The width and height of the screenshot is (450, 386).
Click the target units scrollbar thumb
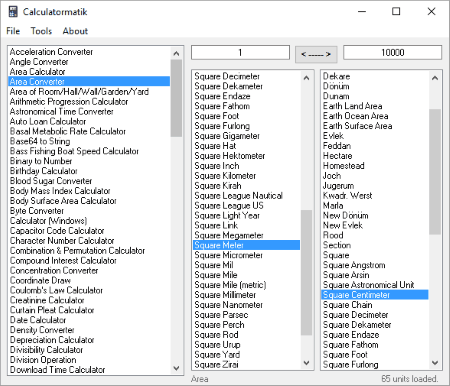435,172
